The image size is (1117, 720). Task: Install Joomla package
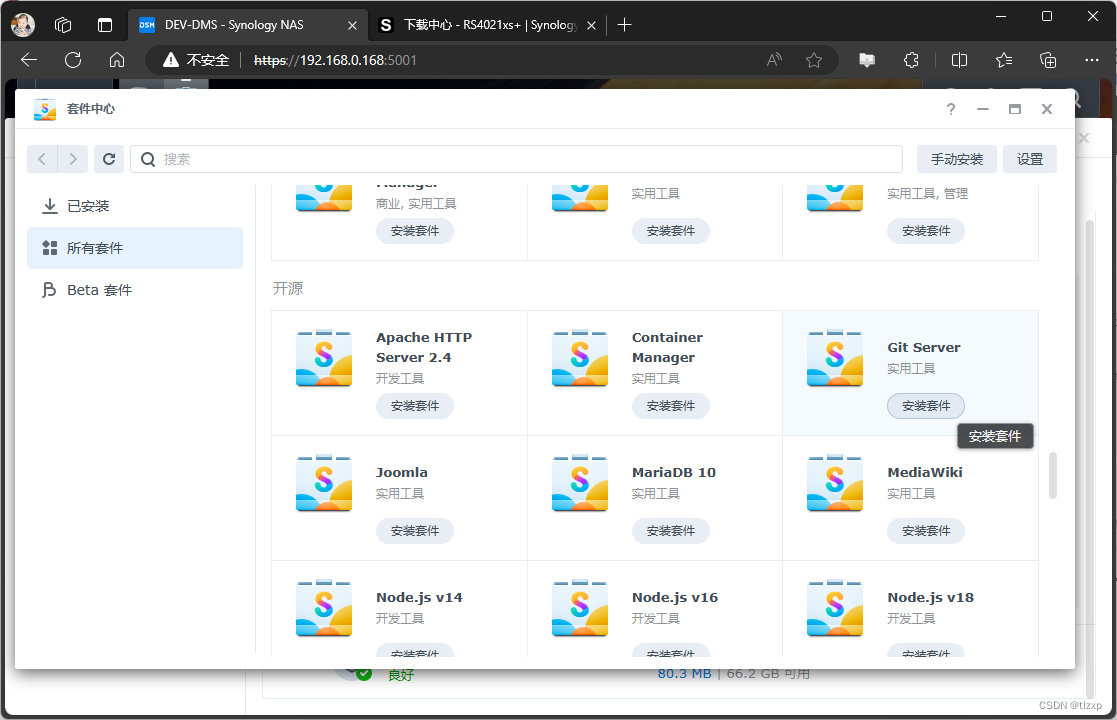click(415, 531)
